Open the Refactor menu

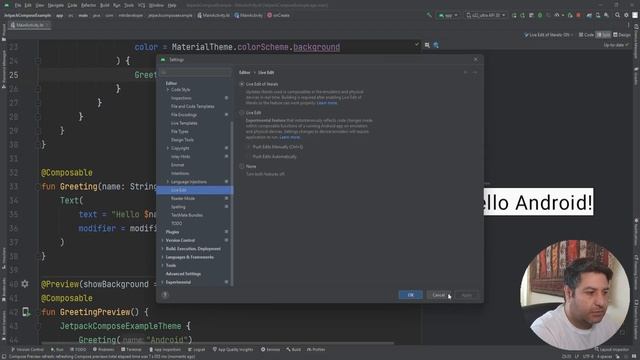click(x=88, y=5)
